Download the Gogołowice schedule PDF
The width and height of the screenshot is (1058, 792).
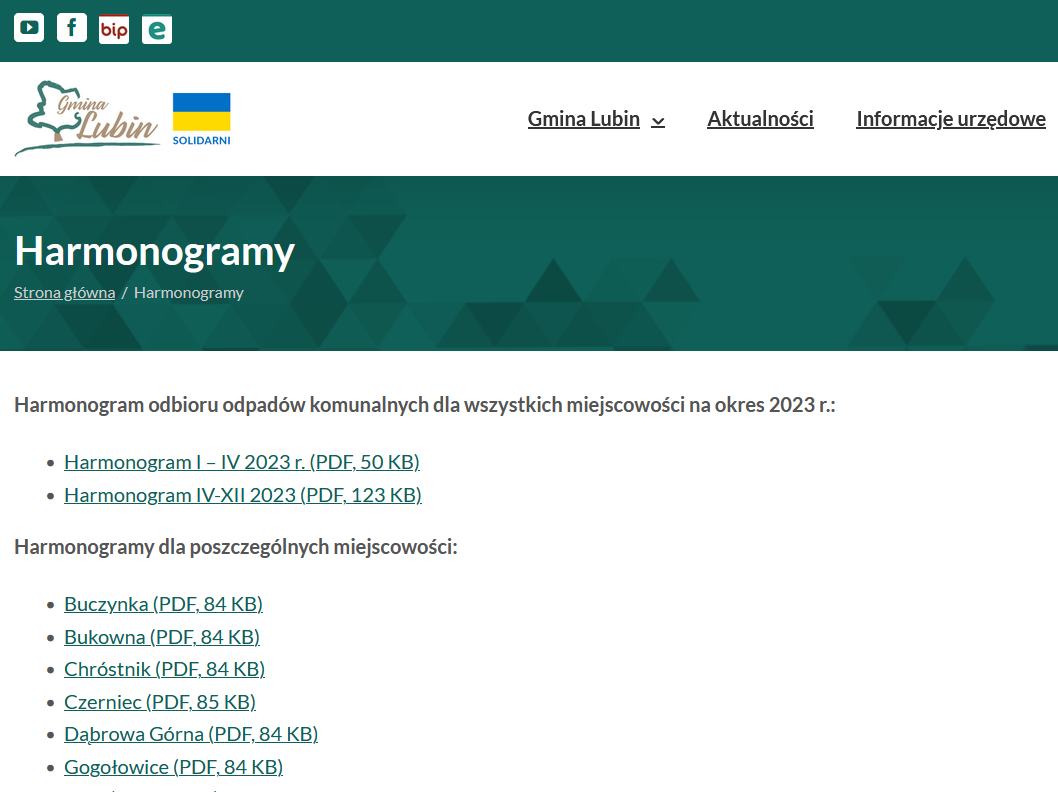click(173, 767)
